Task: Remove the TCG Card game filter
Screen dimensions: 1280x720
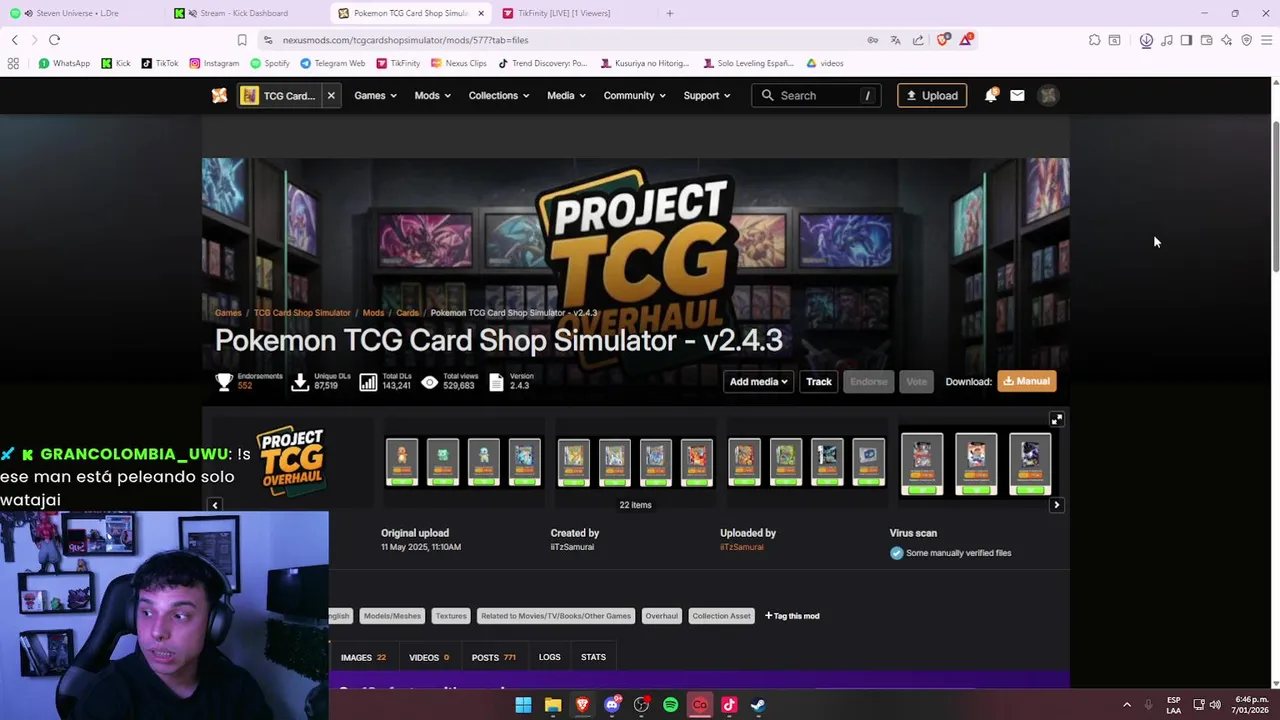Action: (330, 96)
